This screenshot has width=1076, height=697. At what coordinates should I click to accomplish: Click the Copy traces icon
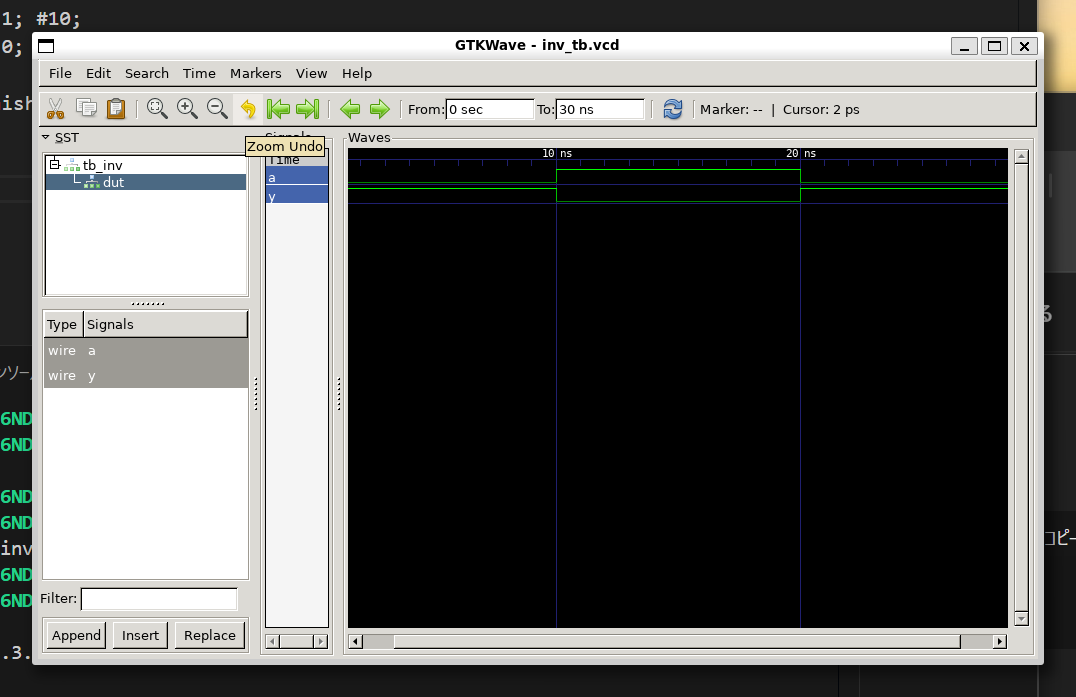pos(86,109)
